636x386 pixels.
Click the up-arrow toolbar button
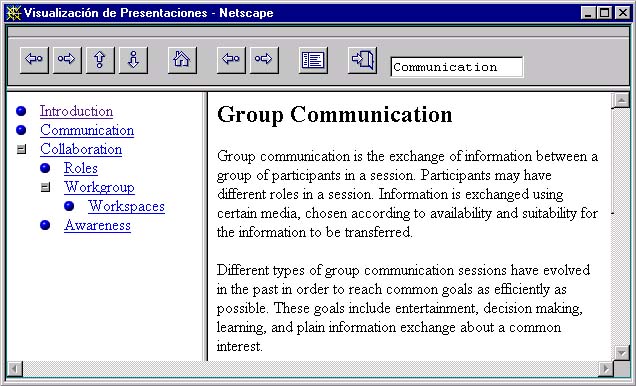pyautogui.click(x=100, y=60)
